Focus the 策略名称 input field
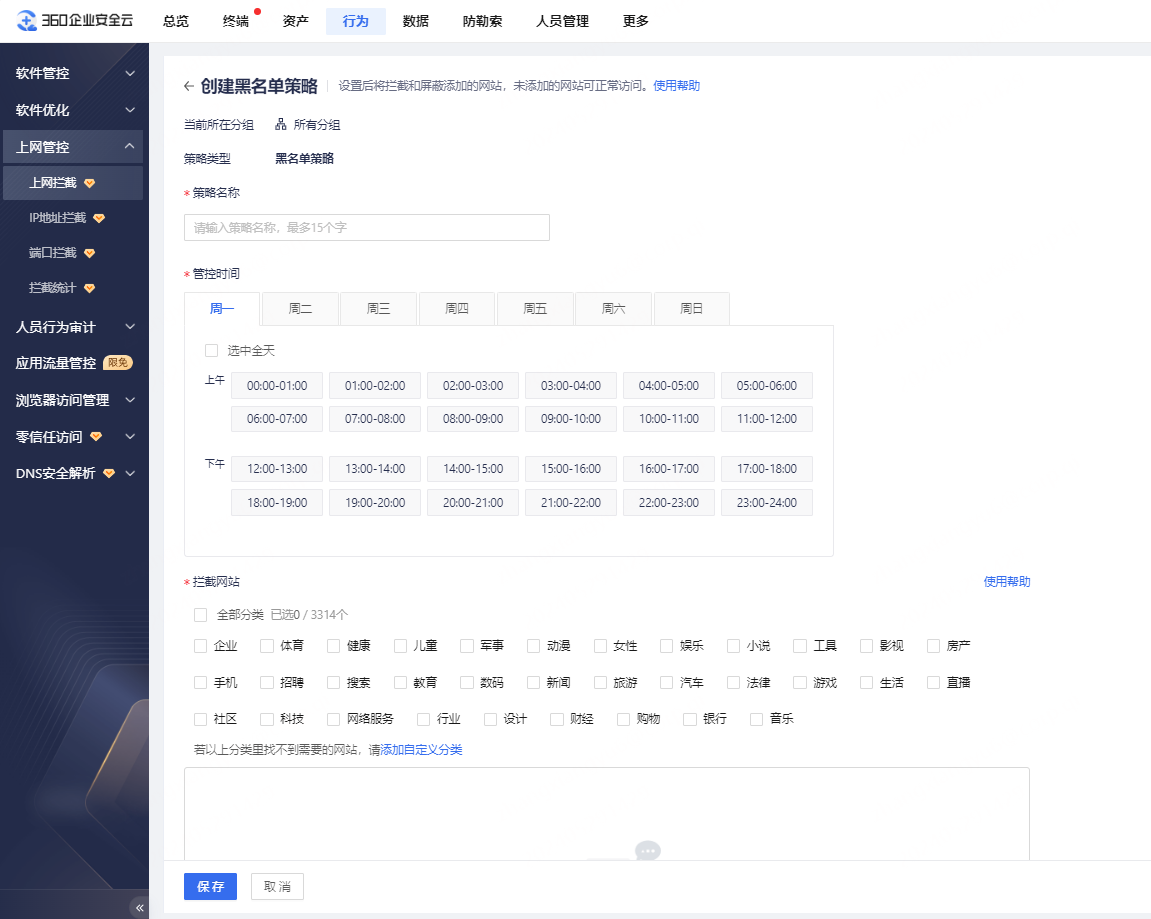This screenshot has height=919, width=1151. click(366, 228)
